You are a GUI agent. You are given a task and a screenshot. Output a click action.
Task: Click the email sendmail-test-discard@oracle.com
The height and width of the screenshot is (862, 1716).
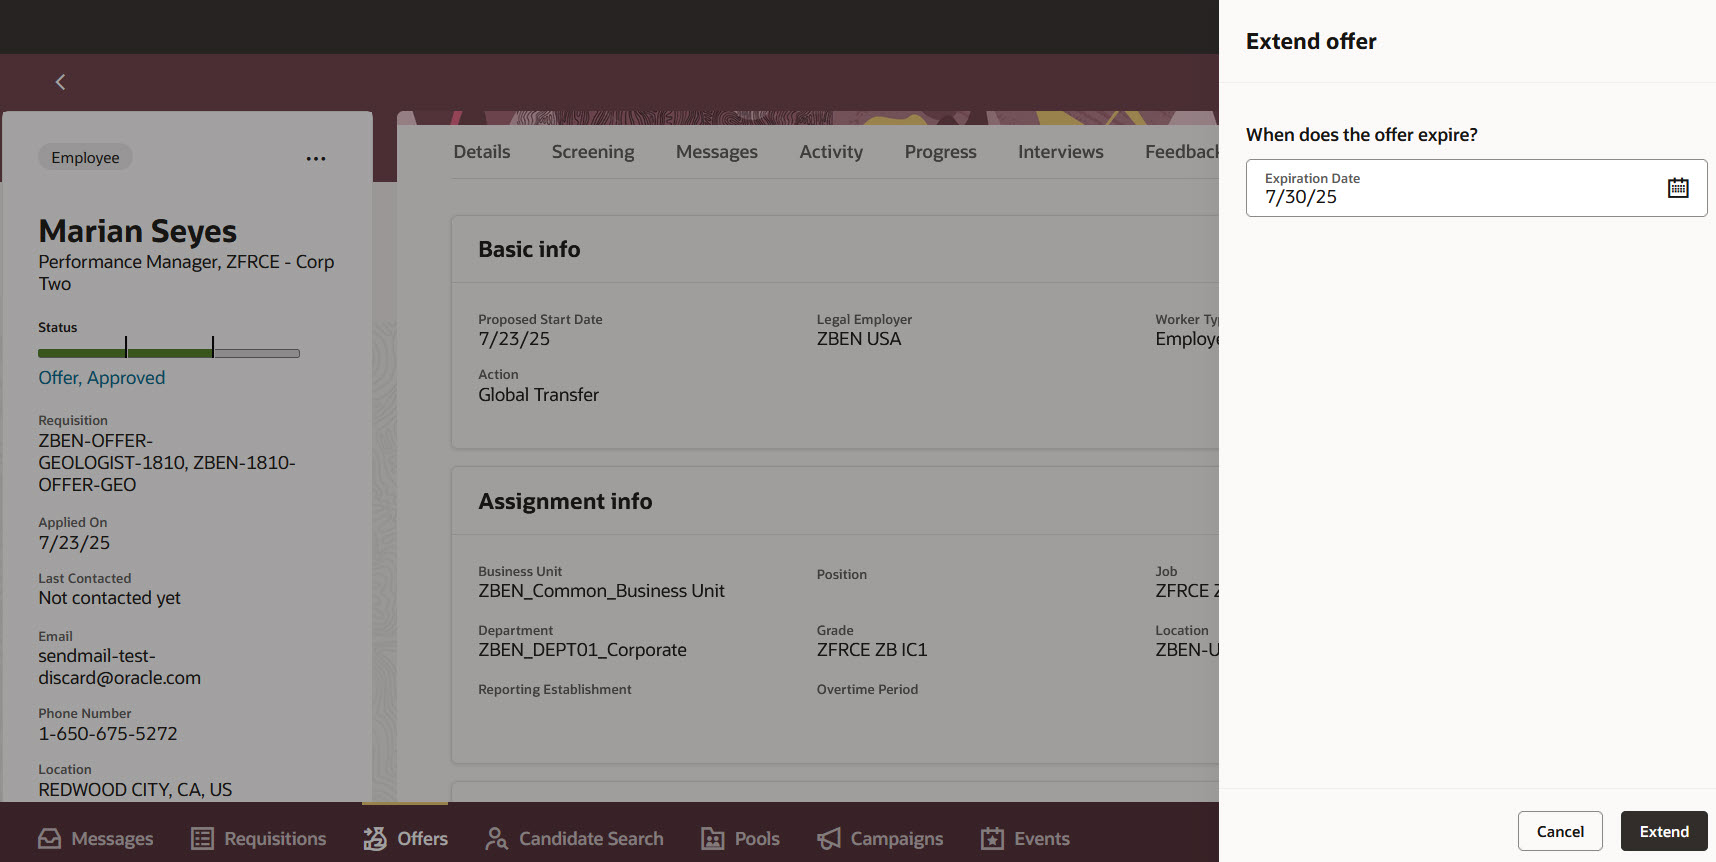click(120, 667)
